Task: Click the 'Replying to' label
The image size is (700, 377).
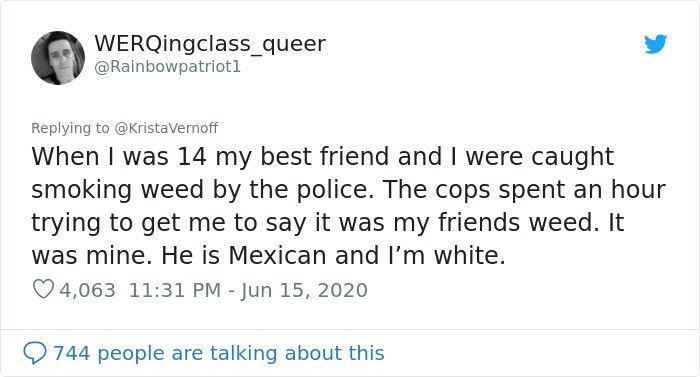Action: 70,128
